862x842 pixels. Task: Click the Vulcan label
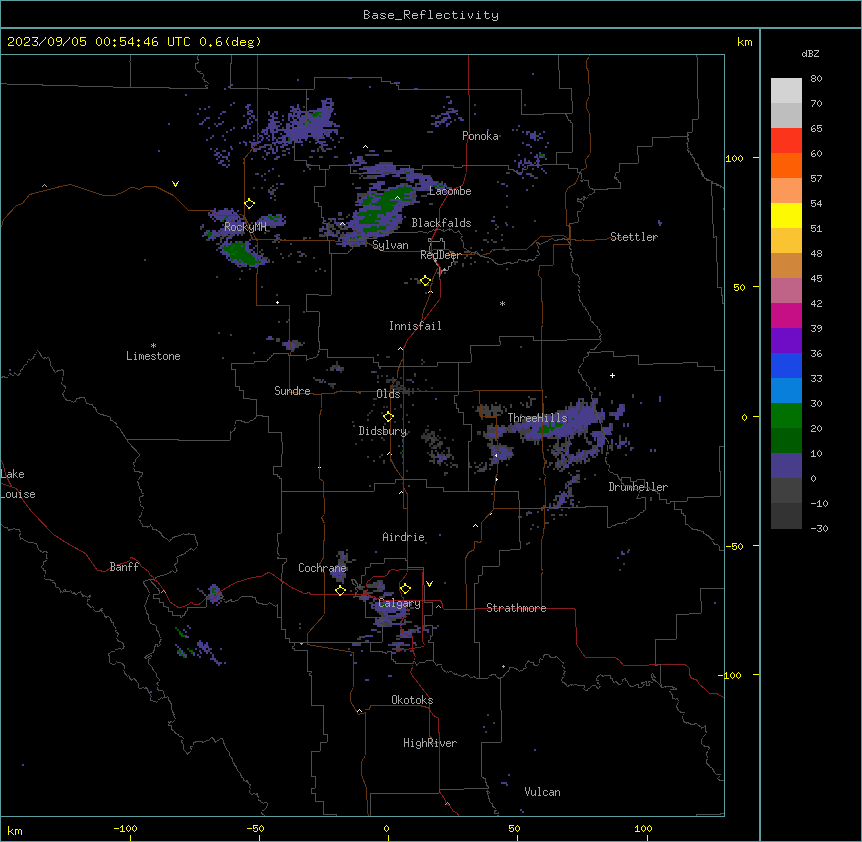tap(543, 792)
